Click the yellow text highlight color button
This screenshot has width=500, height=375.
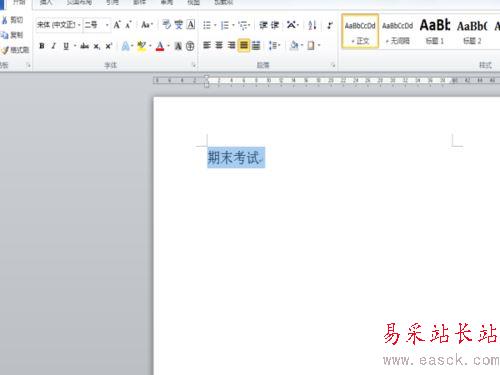pyautogui.click(x=142, y=46)
